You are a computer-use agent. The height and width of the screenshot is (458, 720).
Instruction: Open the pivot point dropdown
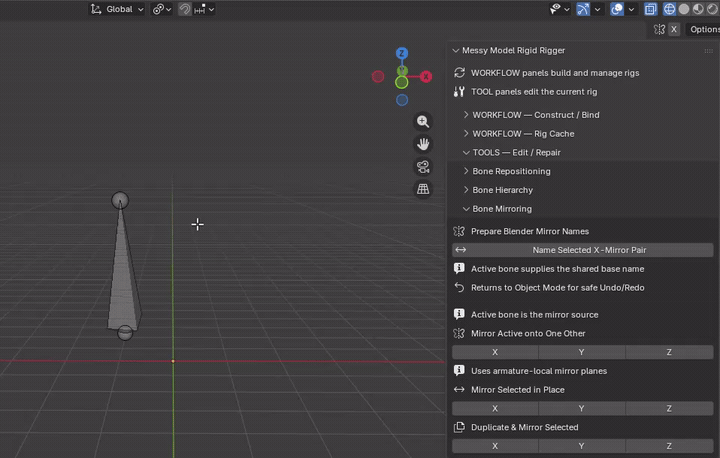pyautogui.click(x=162, y=9)
